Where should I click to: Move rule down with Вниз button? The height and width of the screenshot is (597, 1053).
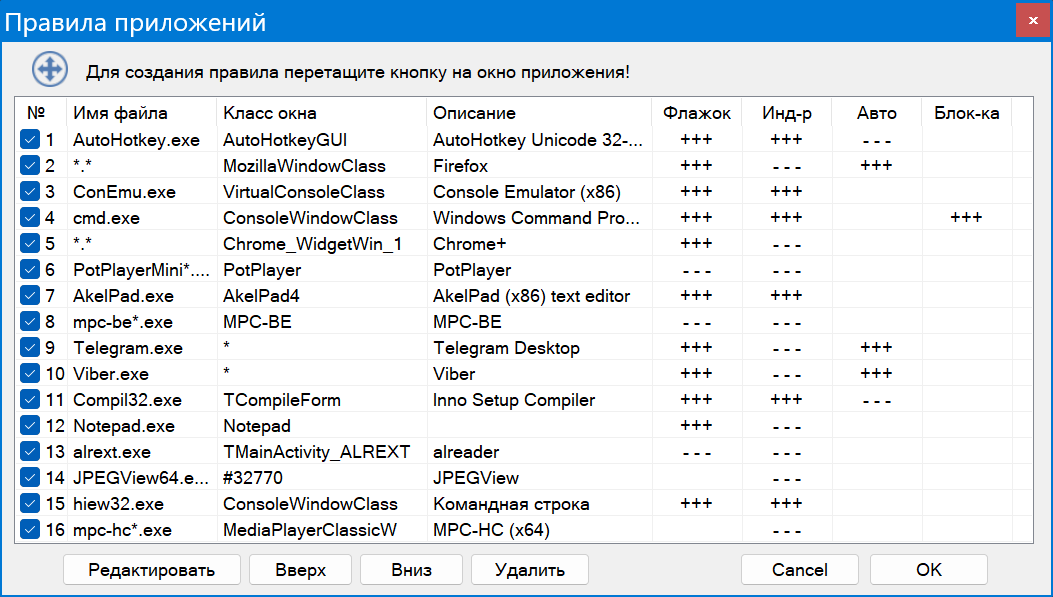pos(412,569)
